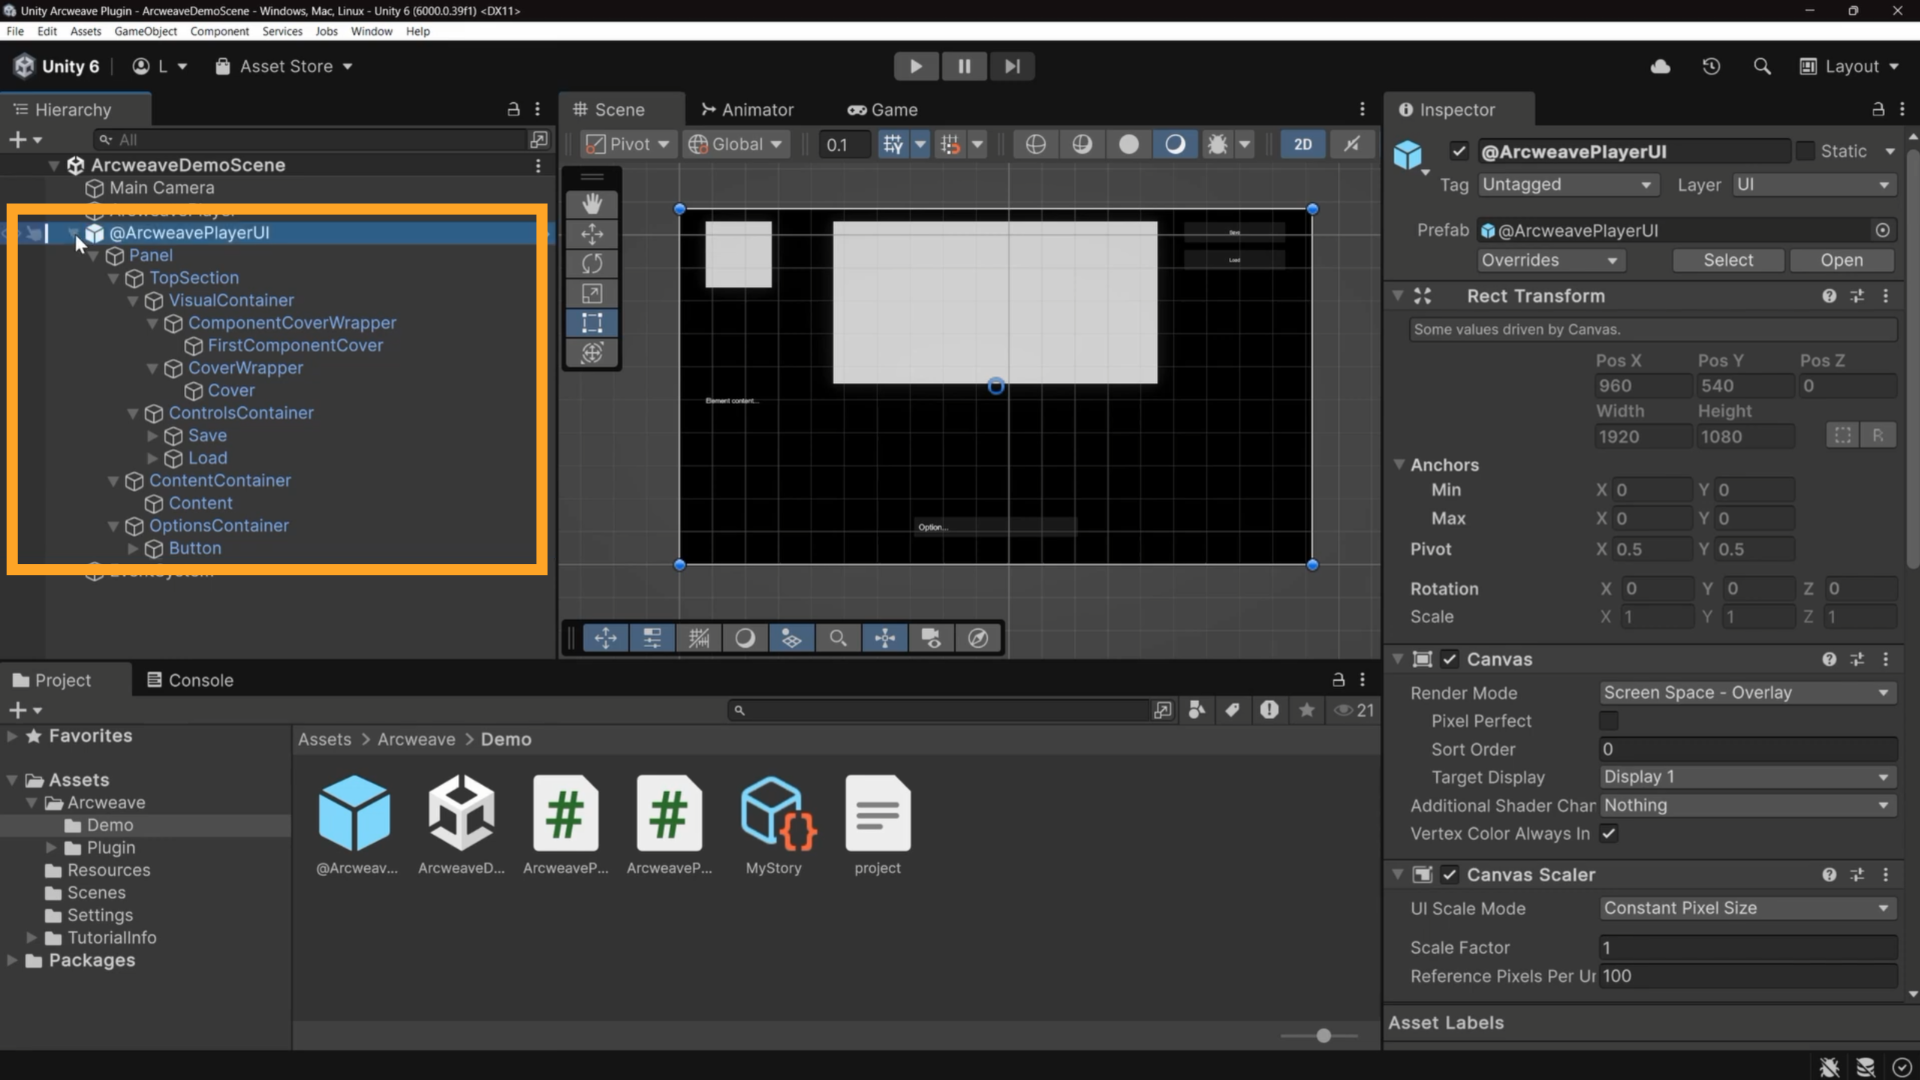Viewport: 1920px width, 1080px height.
Task: Advance one frame with the Step button
Action: pyautogui.click(x=1012, y=66)
